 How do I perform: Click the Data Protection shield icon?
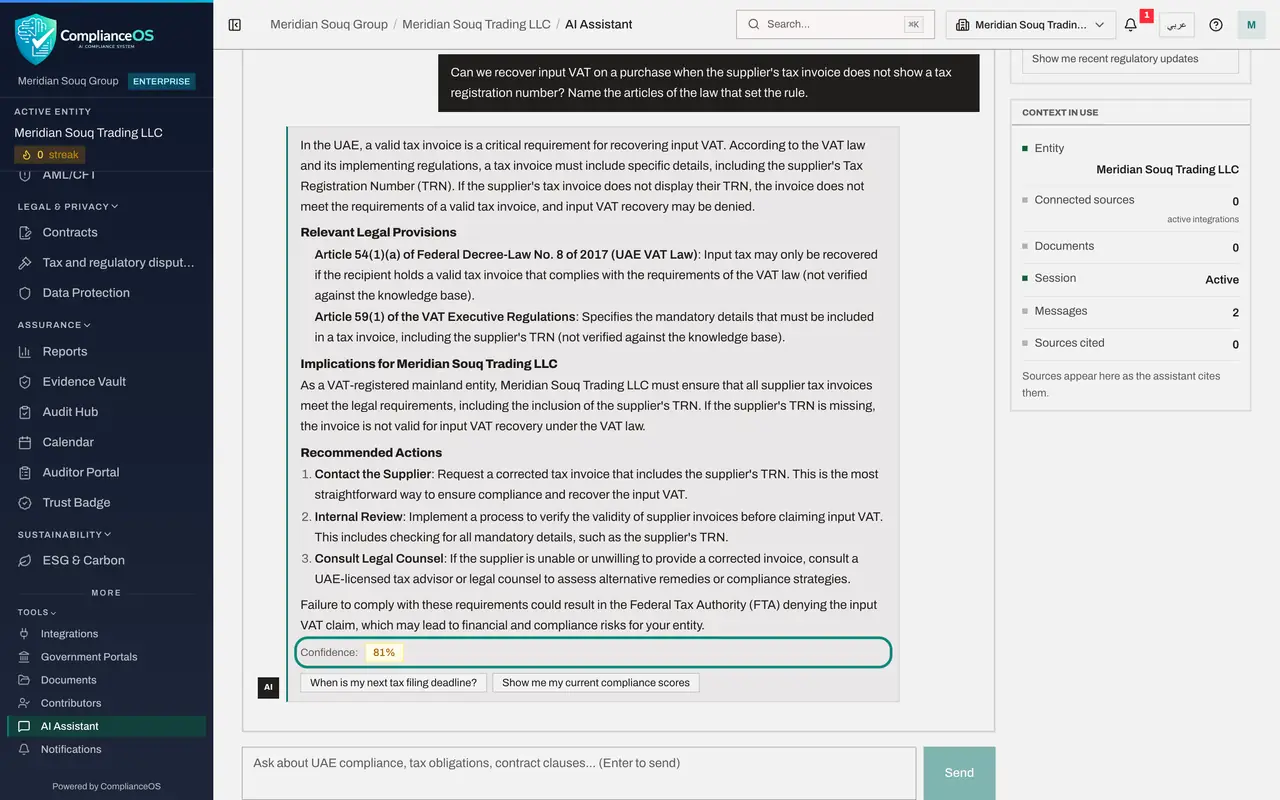click(x=25, y=293)
